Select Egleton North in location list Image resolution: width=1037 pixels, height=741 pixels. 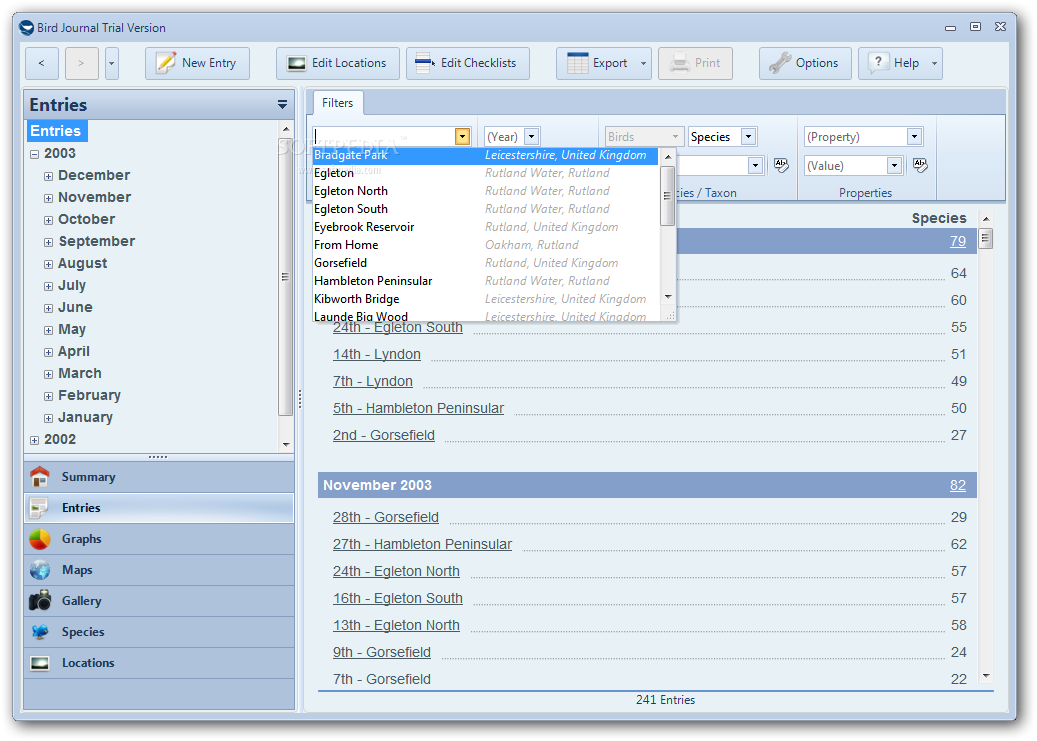pyautogui.click(x=485, y=191)
